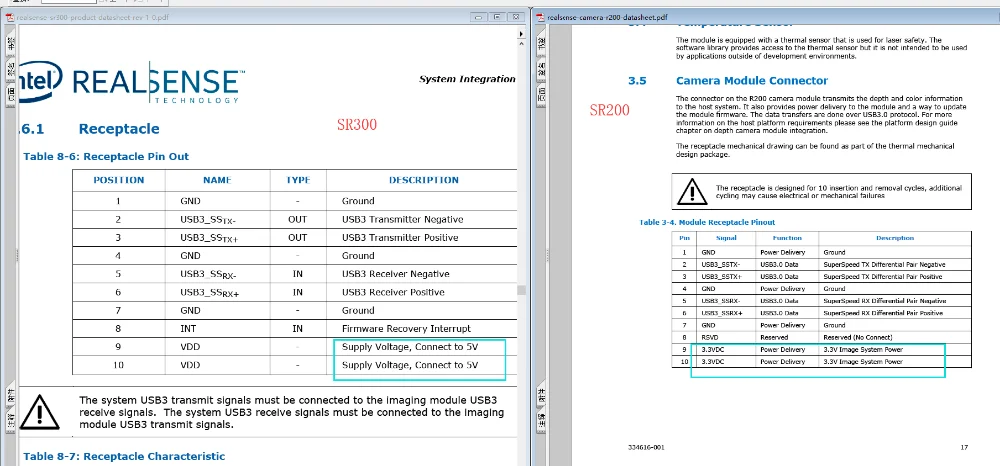The image size is (1000, 466).
Task: Click "3.3VDC" signal in pin 9 row
Action: point(712,349)
